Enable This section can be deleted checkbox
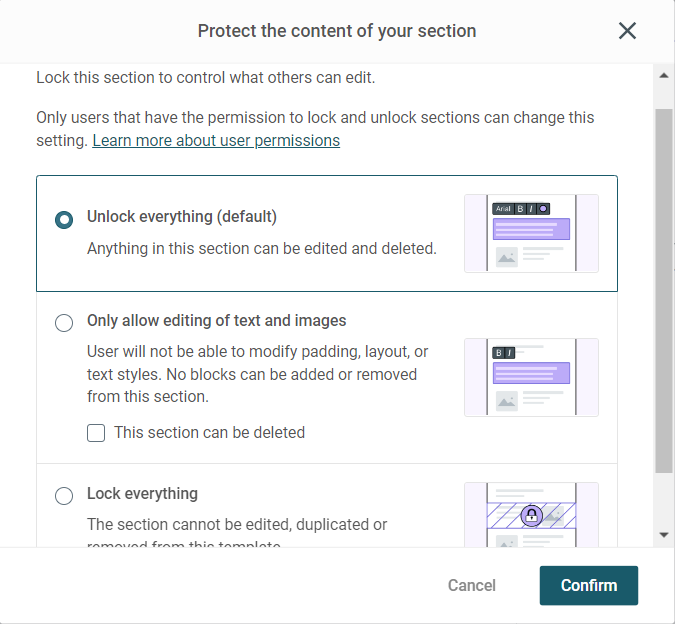 click(96, 433)
